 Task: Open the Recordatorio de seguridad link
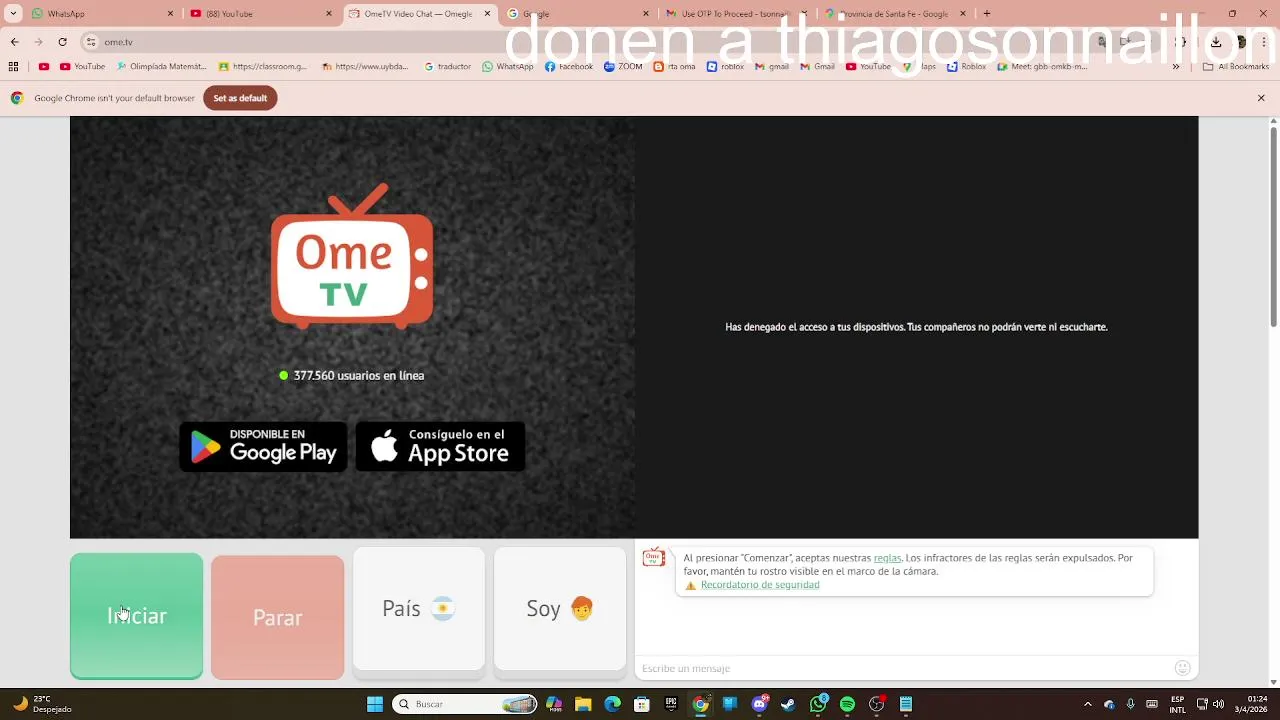[x=760, y=585]
